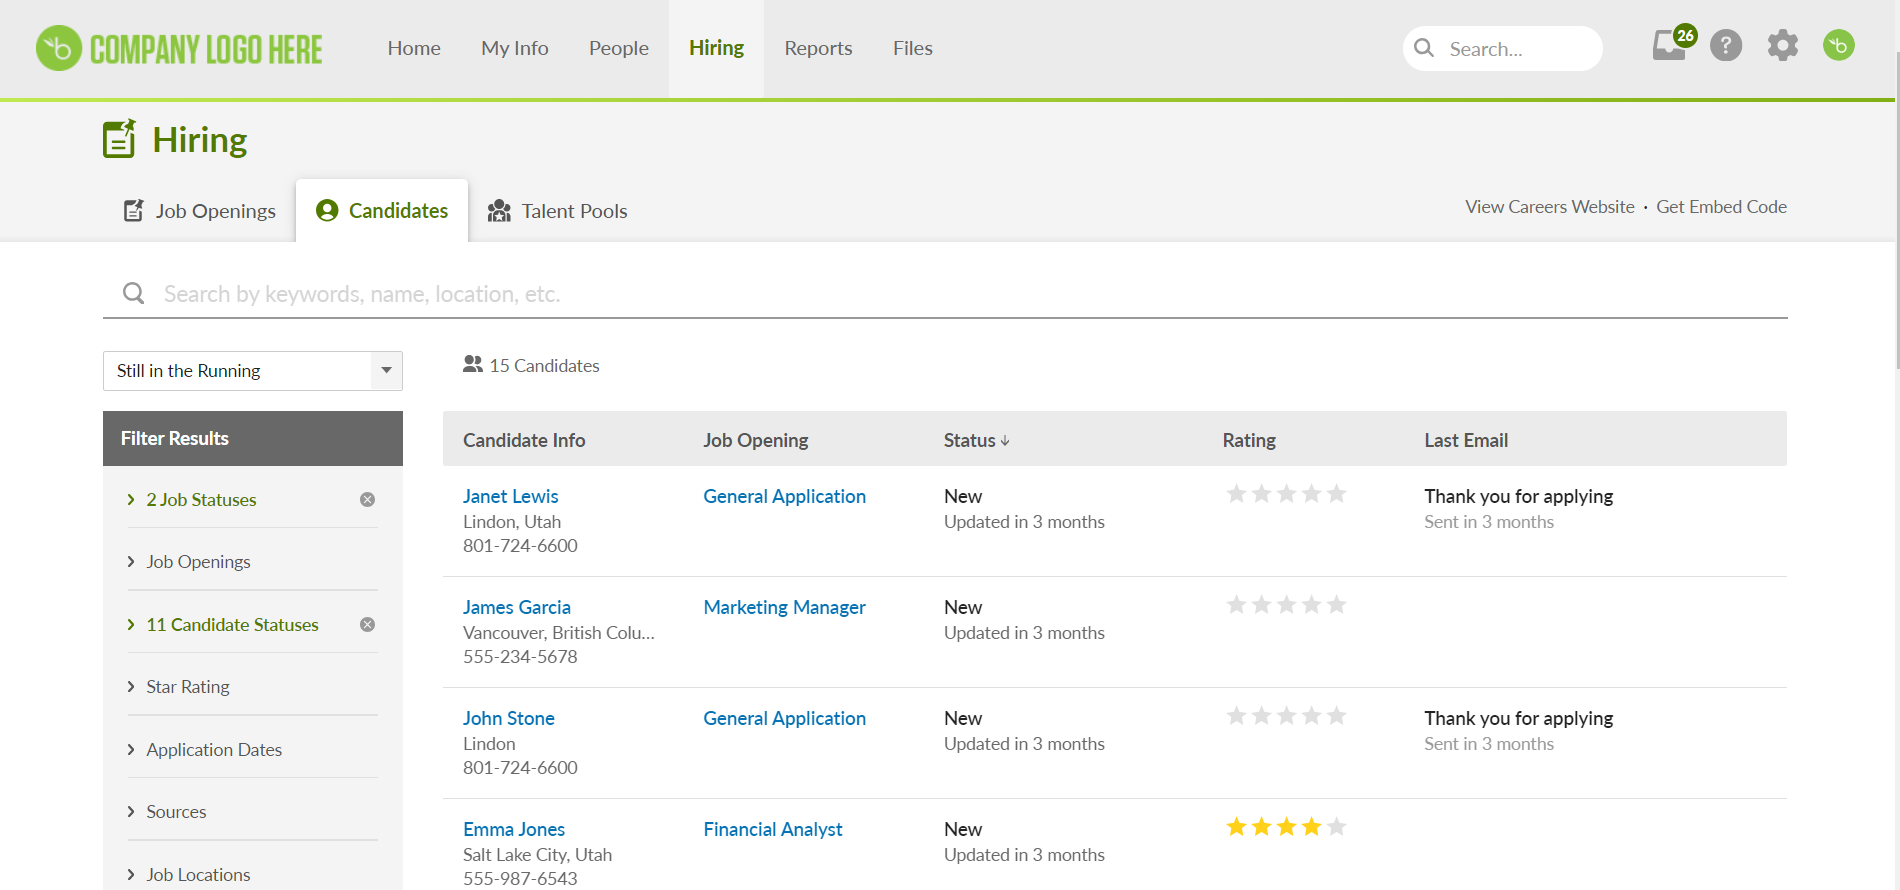Open the green user profile avatar
Viewport: 1900px width, 890px height.
coord(1838,45)
